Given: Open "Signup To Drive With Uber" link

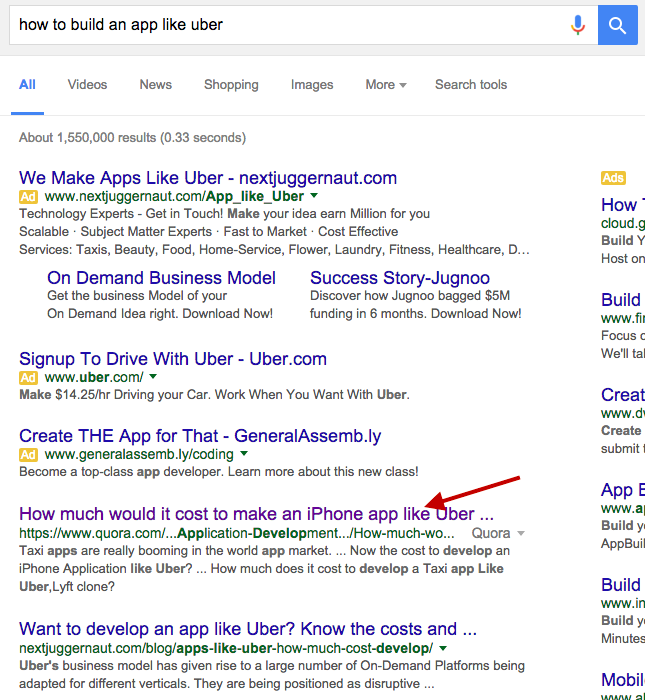Looking at the screenshot, I should pos(173,359).
